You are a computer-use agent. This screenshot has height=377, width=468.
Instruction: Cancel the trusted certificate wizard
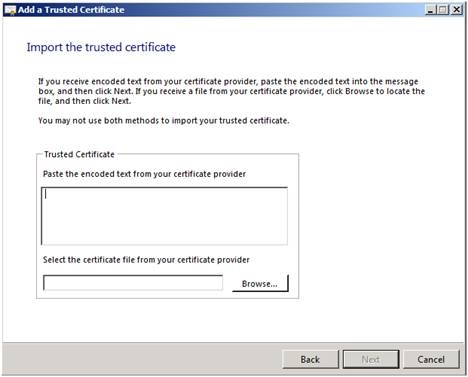pyautogui.click(x=431, y=359)
